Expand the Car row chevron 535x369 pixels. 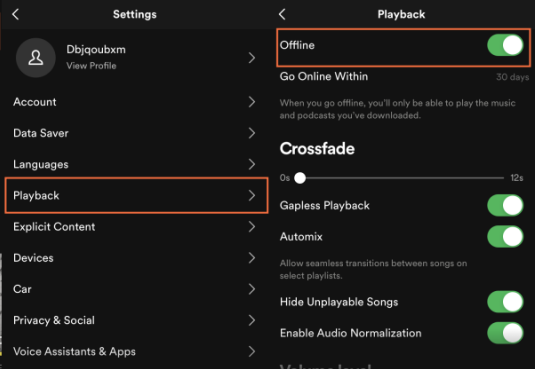pyautogui.click(x=252, y=289)
